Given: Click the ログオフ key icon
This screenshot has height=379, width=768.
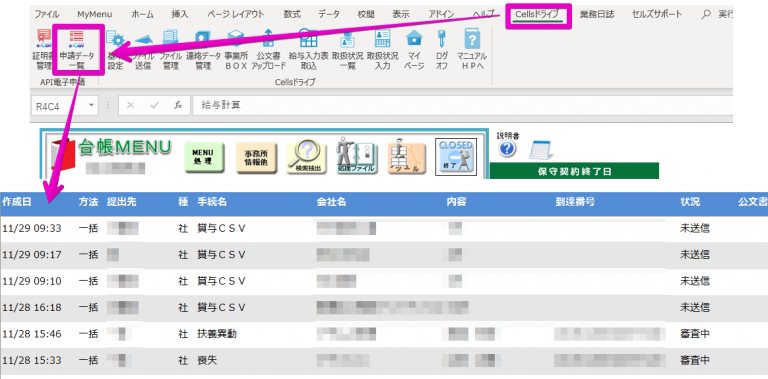Looking at the screenshot, I should click(x=441, y=49).
